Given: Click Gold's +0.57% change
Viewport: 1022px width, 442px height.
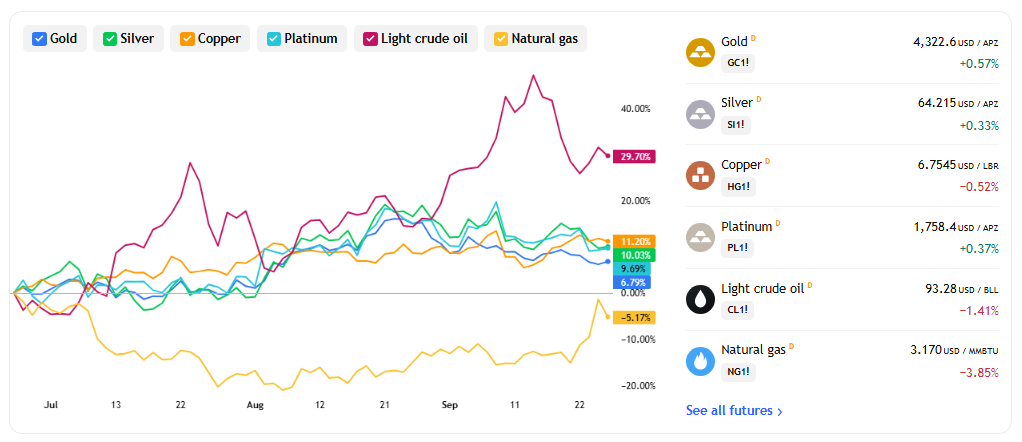Looking at the screenshot, I should point(979,64).
